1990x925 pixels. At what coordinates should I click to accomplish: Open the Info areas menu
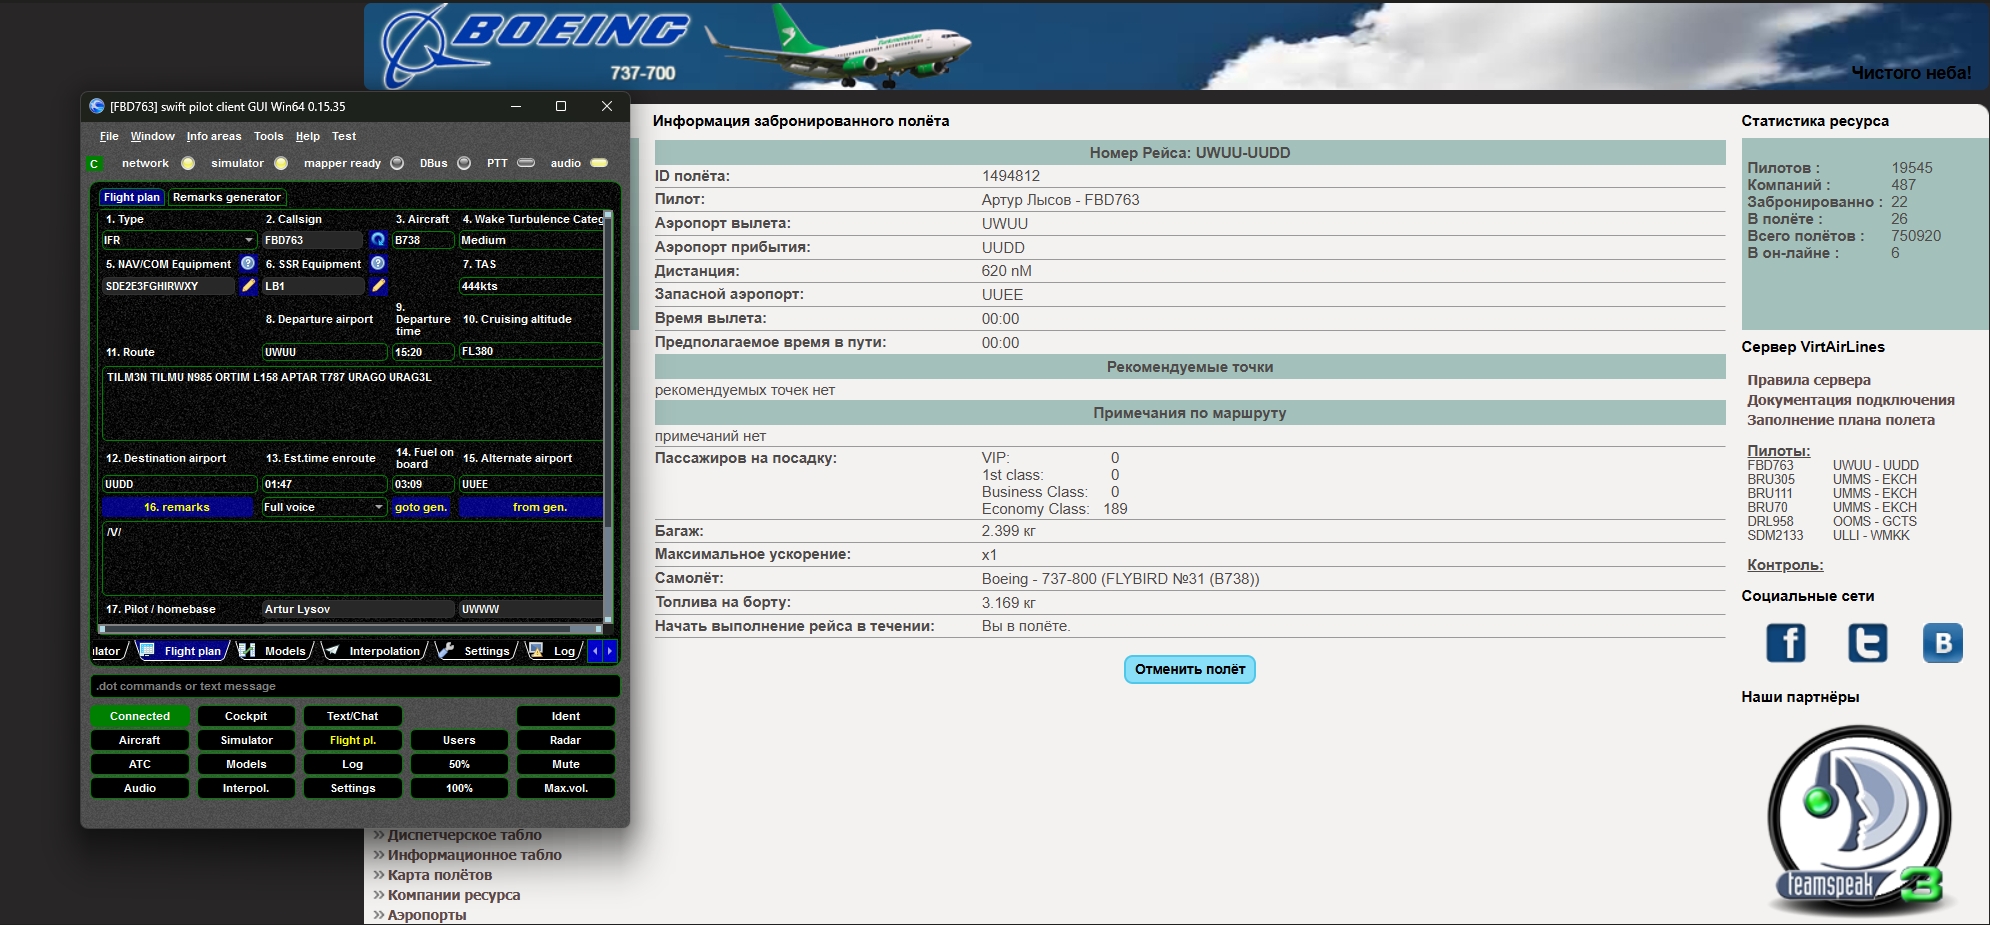point(214,136)
